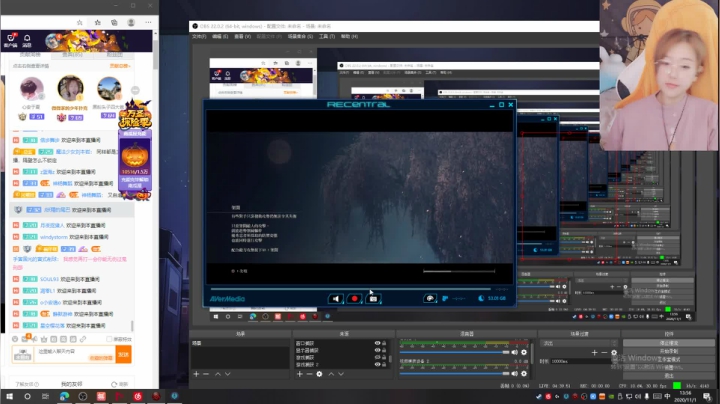720x404 pixels.
Task: Open OBS 设置 button in controls
Action: coord(669,368)
